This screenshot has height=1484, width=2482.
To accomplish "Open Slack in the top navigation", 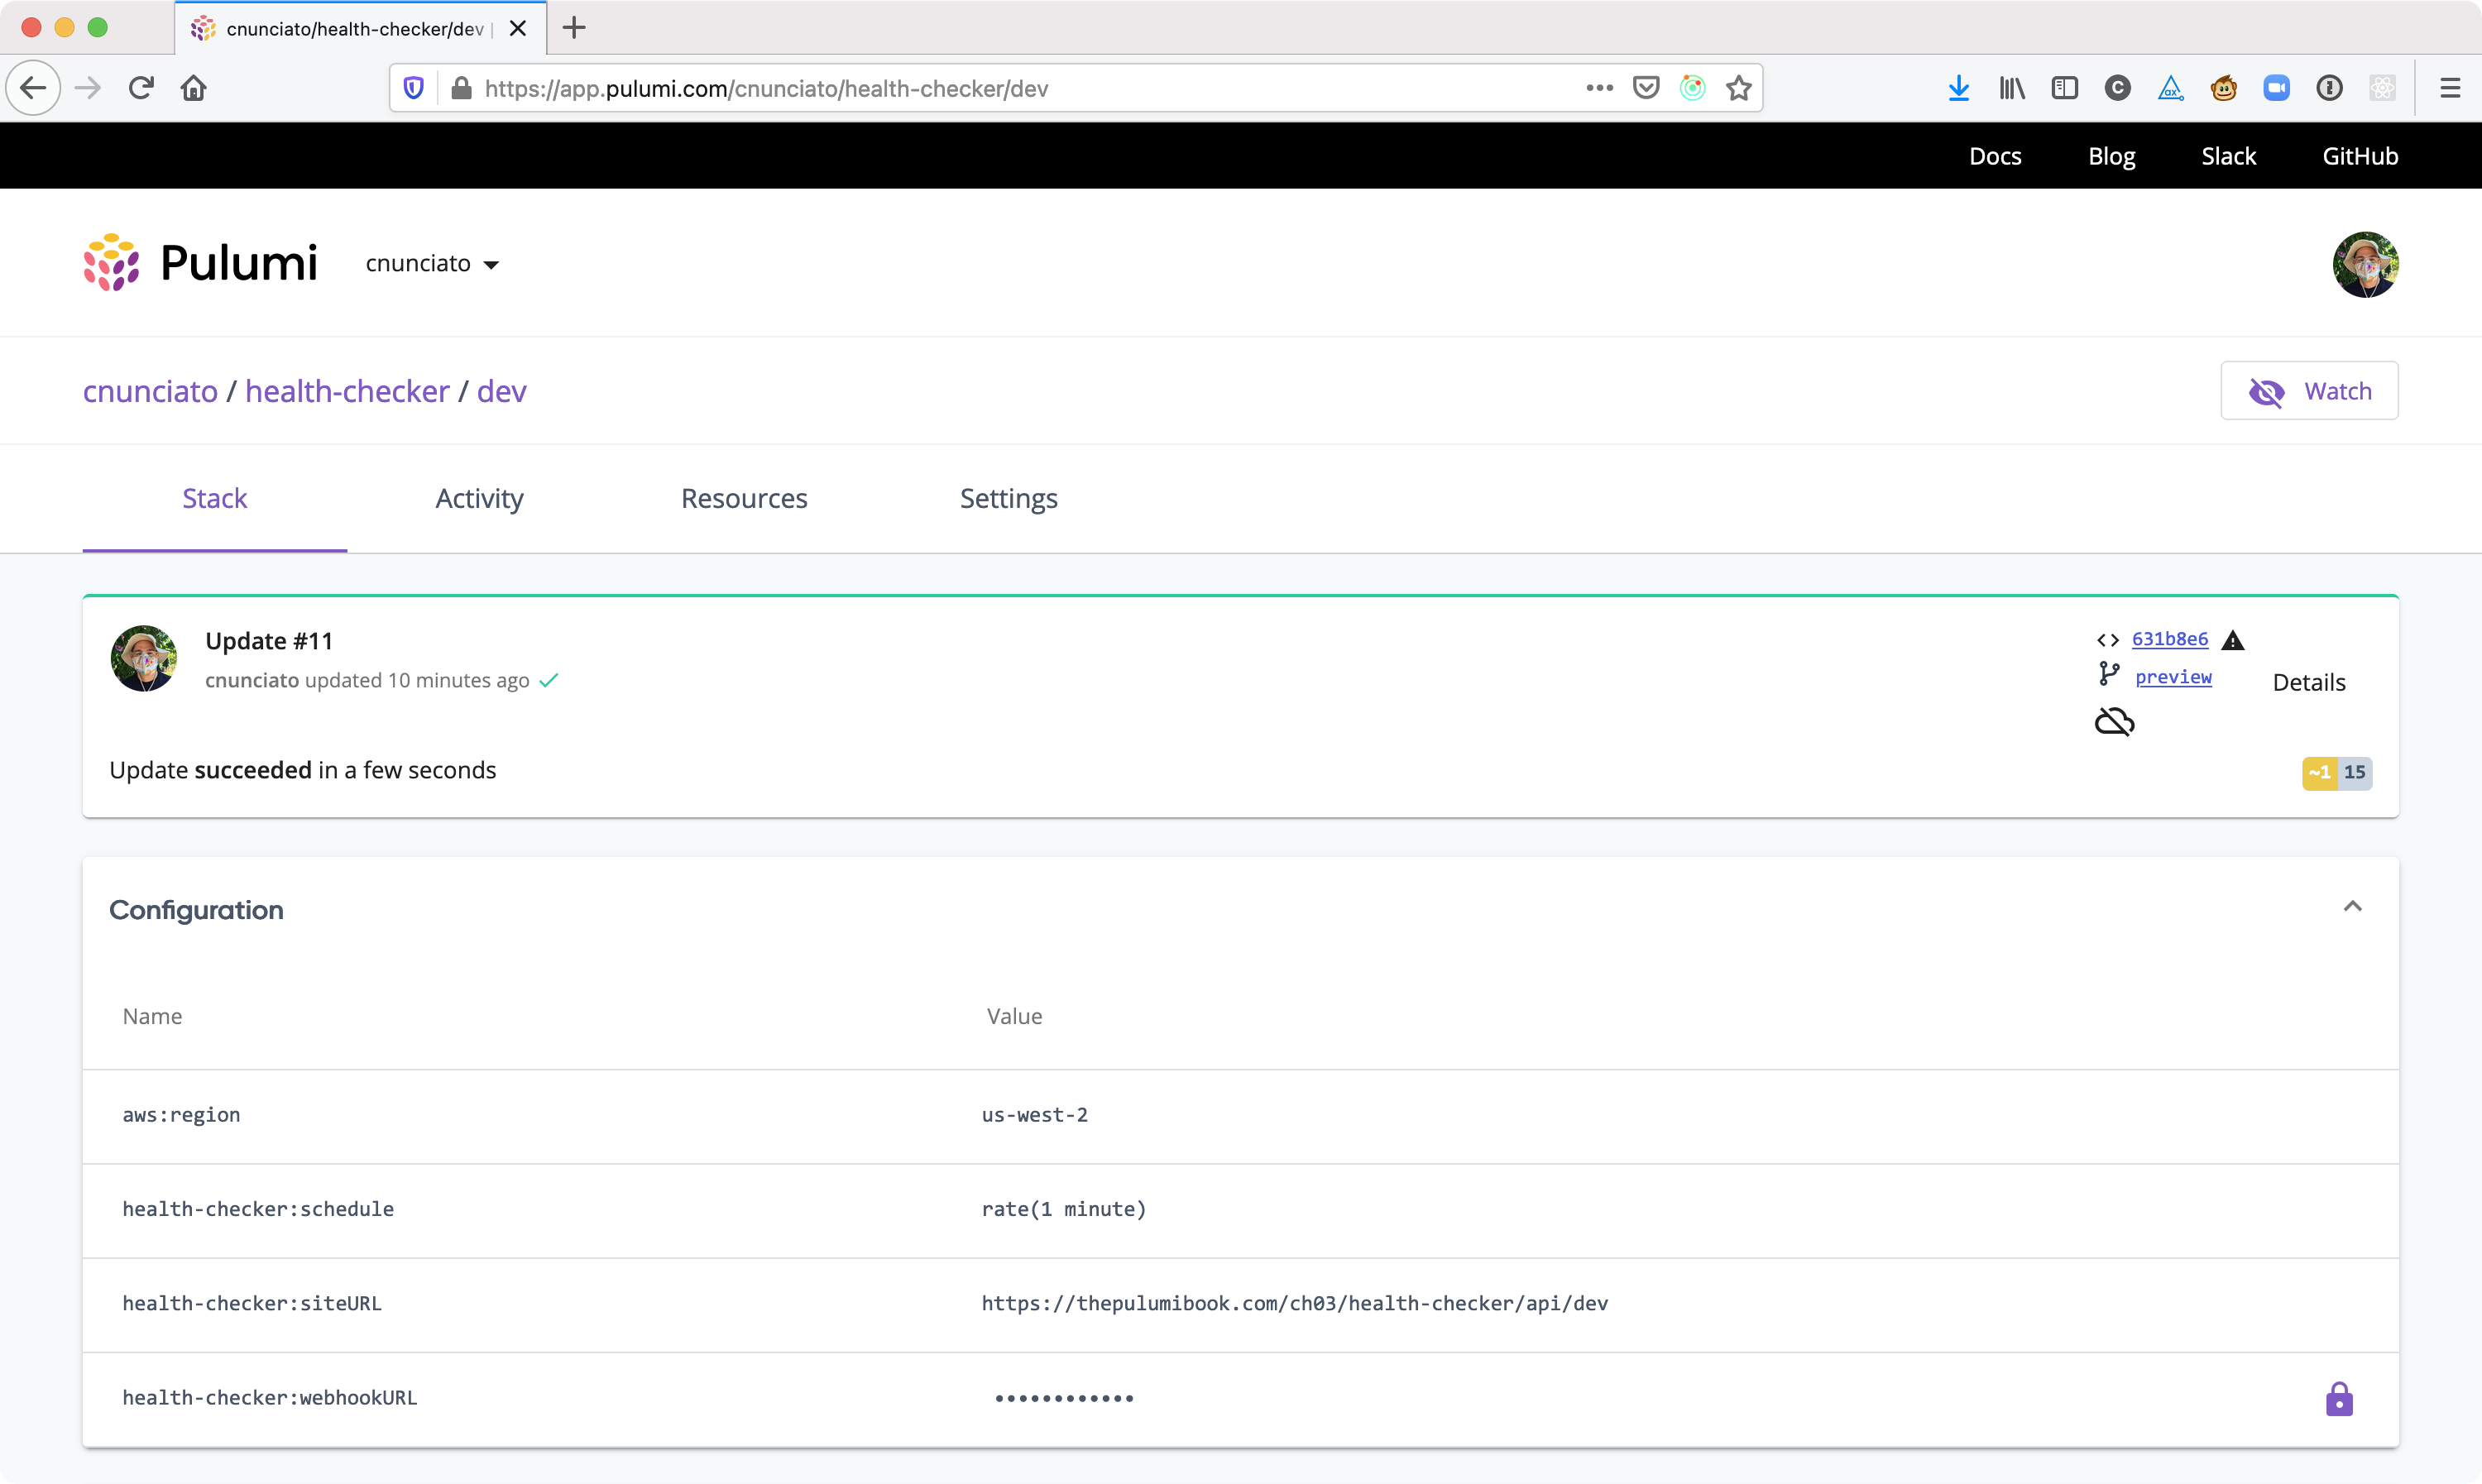I will [x=2228, y=156].
